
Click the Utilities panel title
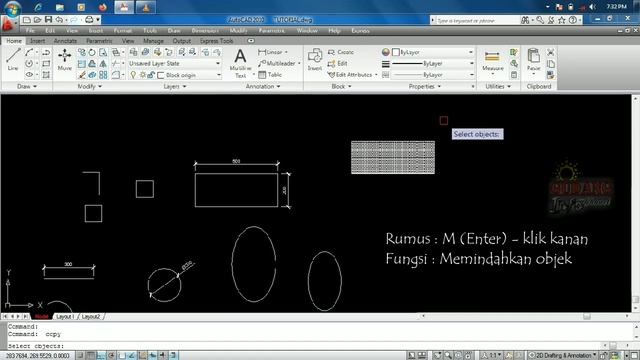point(498,87)
